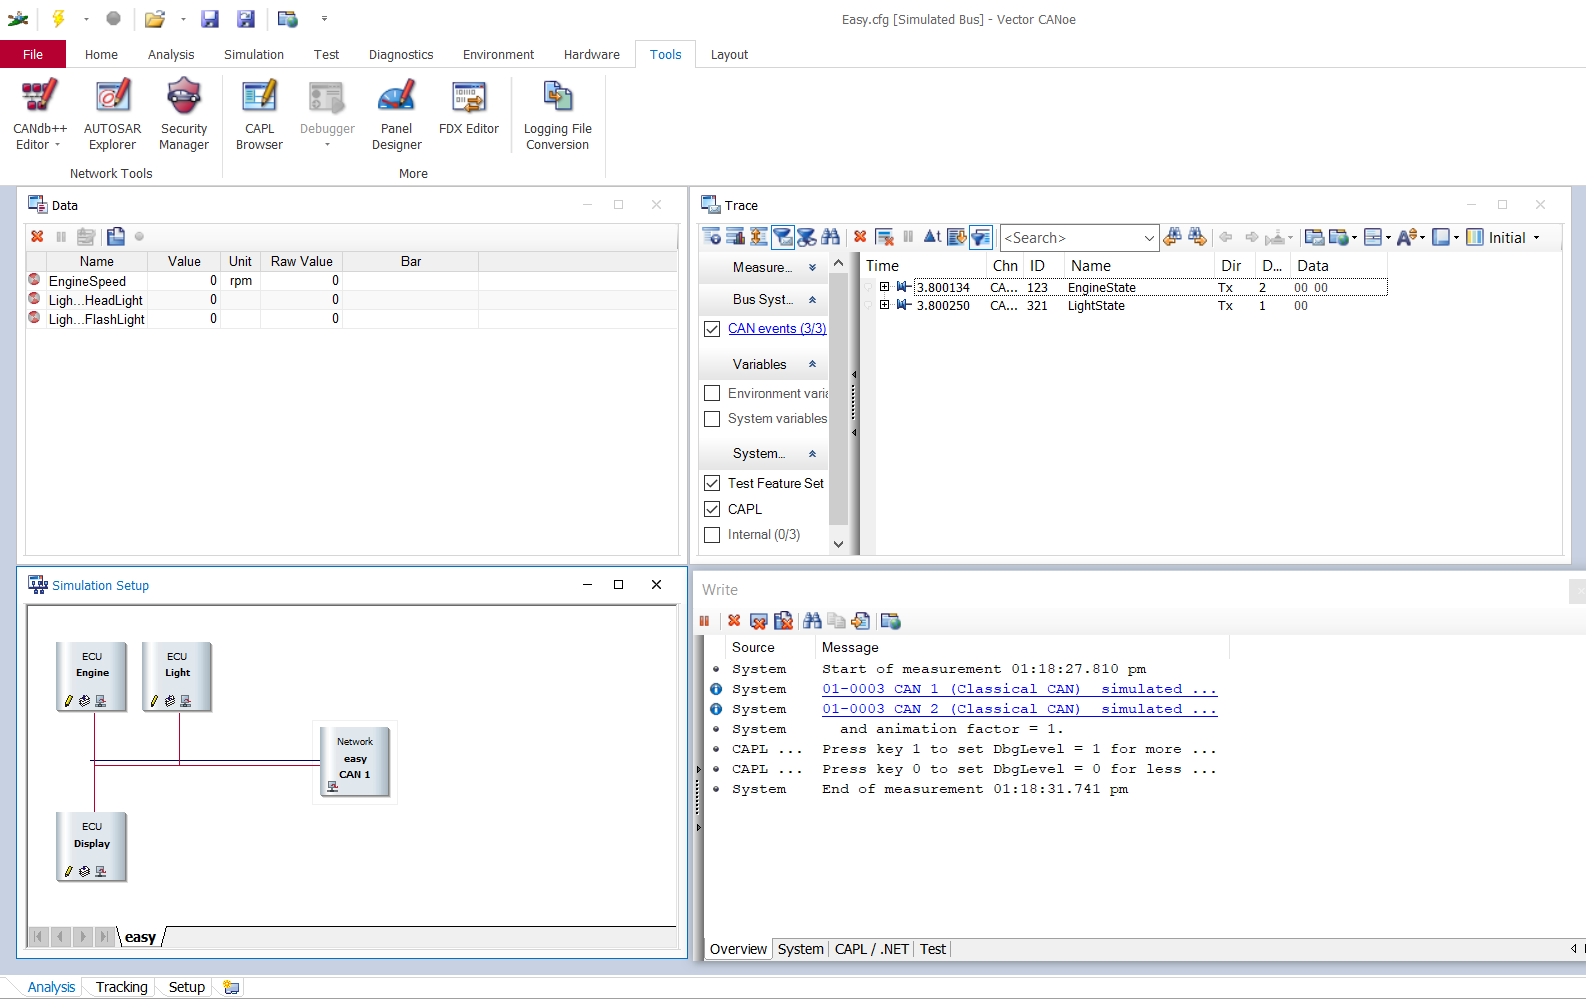The width and height of the screenshot is (1586, 999).
Task: Expand the Measure... filter section
Action: (812, 268)
